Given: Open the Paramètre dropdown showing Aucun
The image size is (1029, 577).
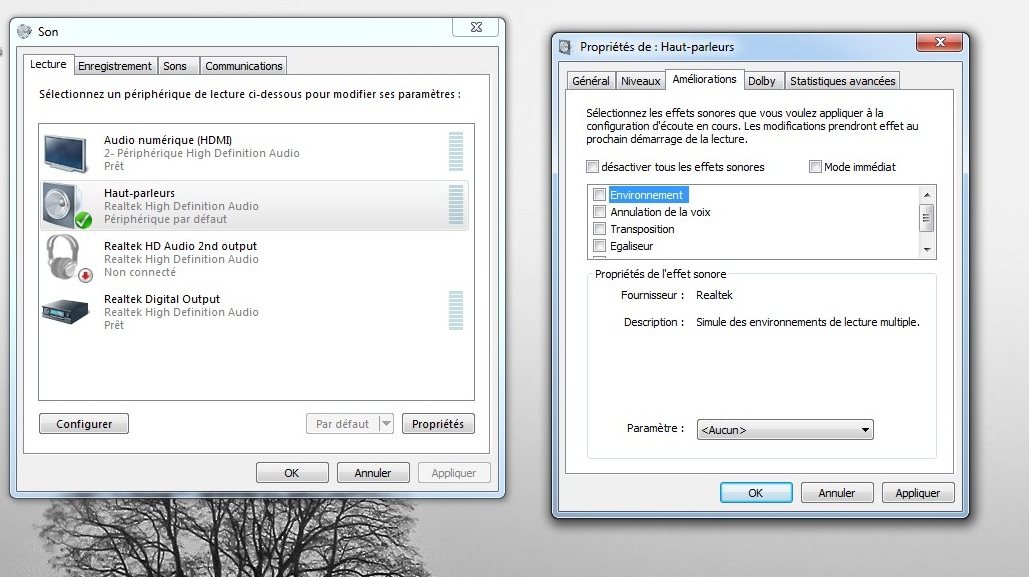Looking at the screenshot, I should tap(784, 430).
